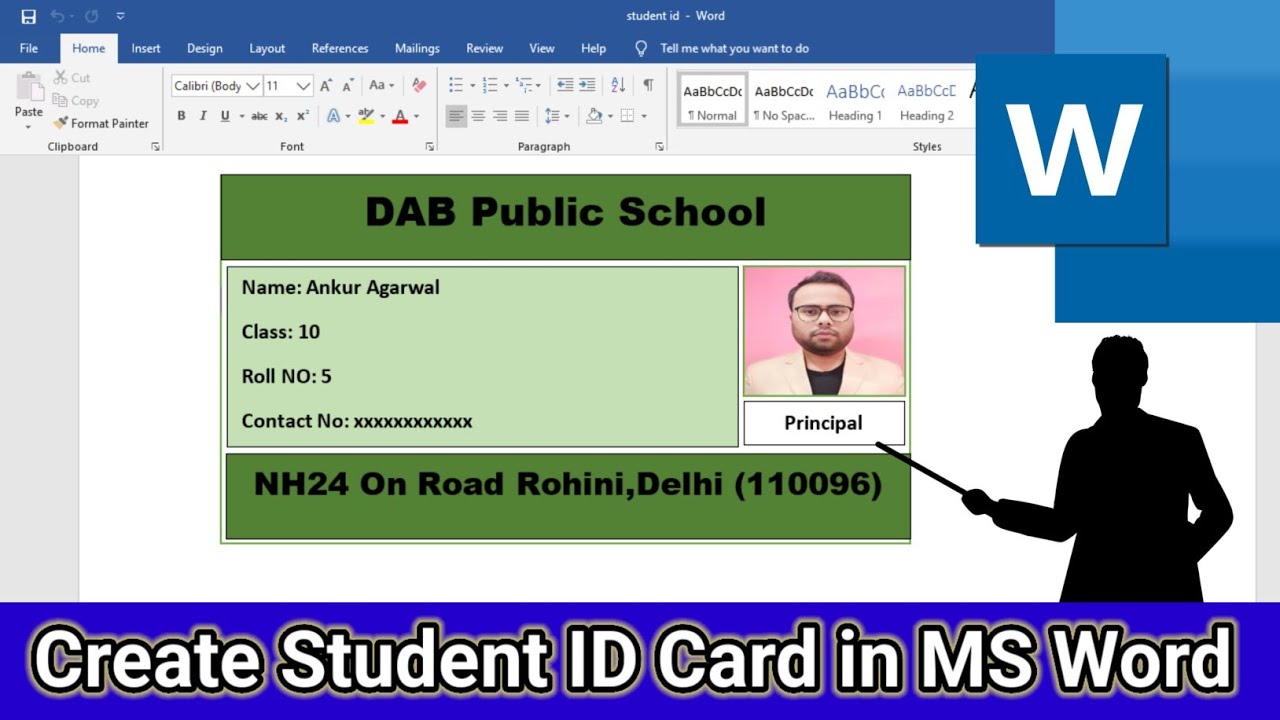Click the Redo/Repeat icon in title bar
Image resolution: width=1280 pixels, height=720 pixels.
[x=92, y=16]
